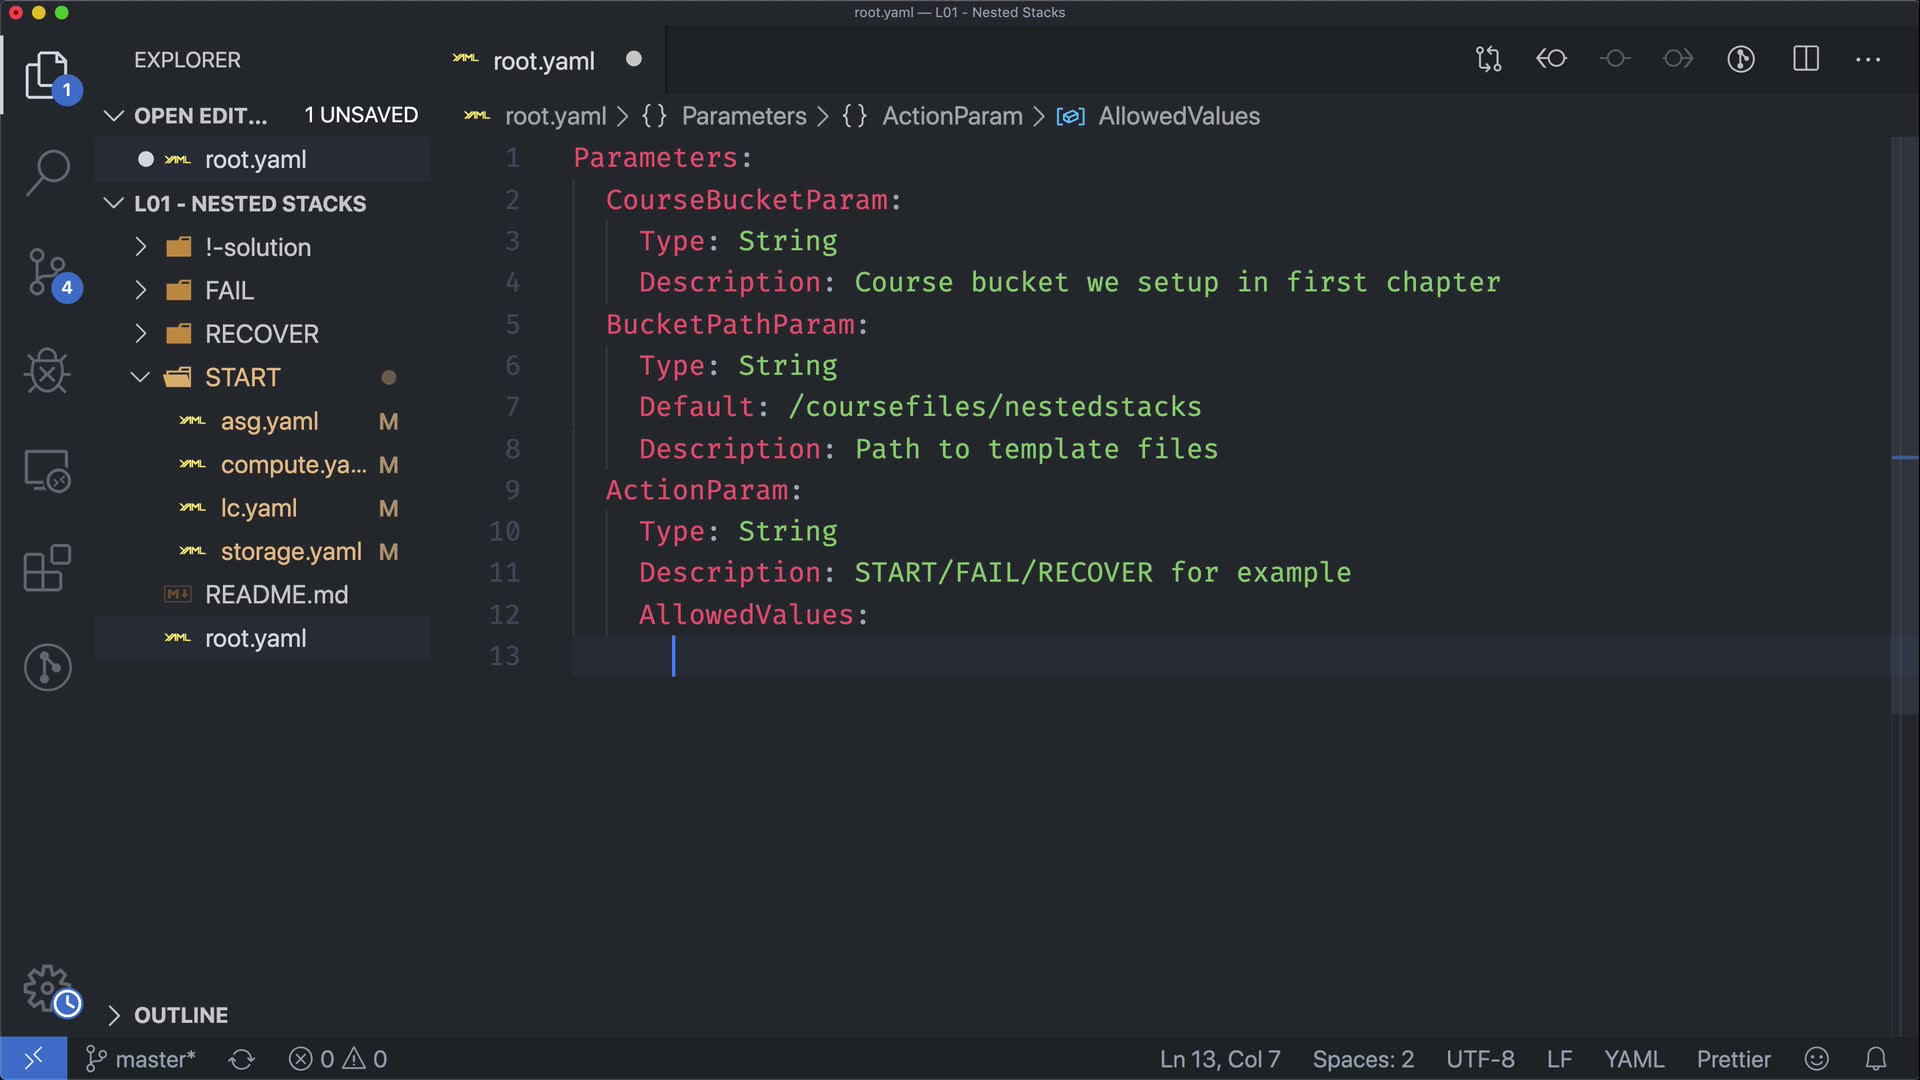Open the Run and Debug view

[47, 372]
